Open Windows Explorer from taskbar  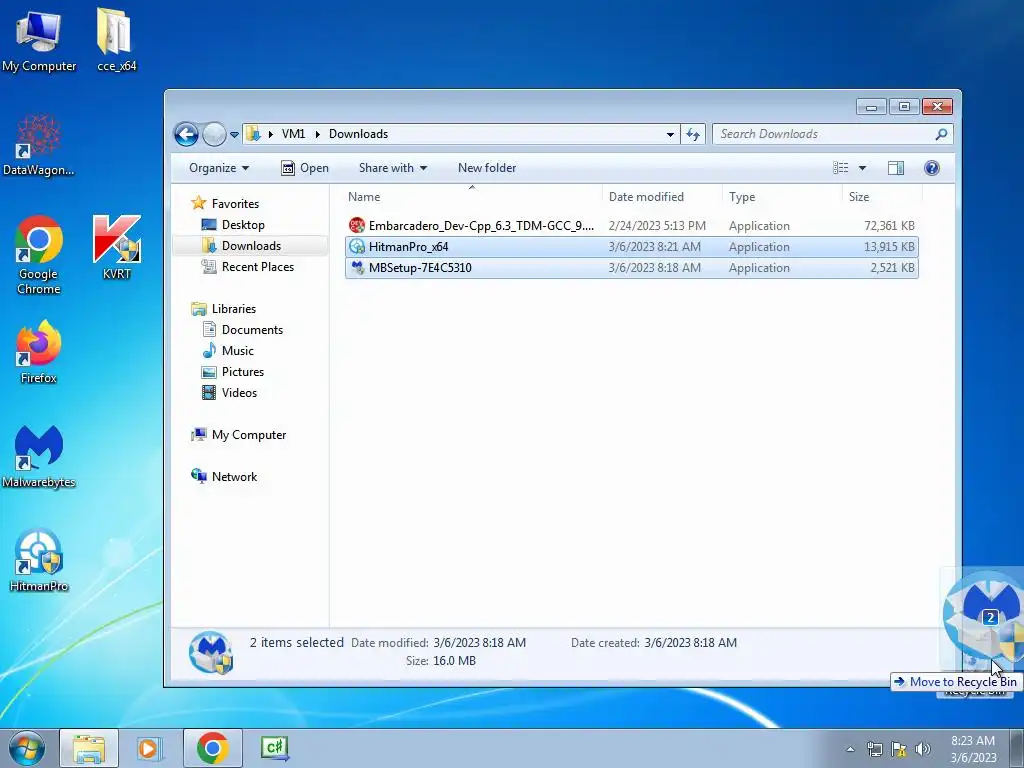89,748
